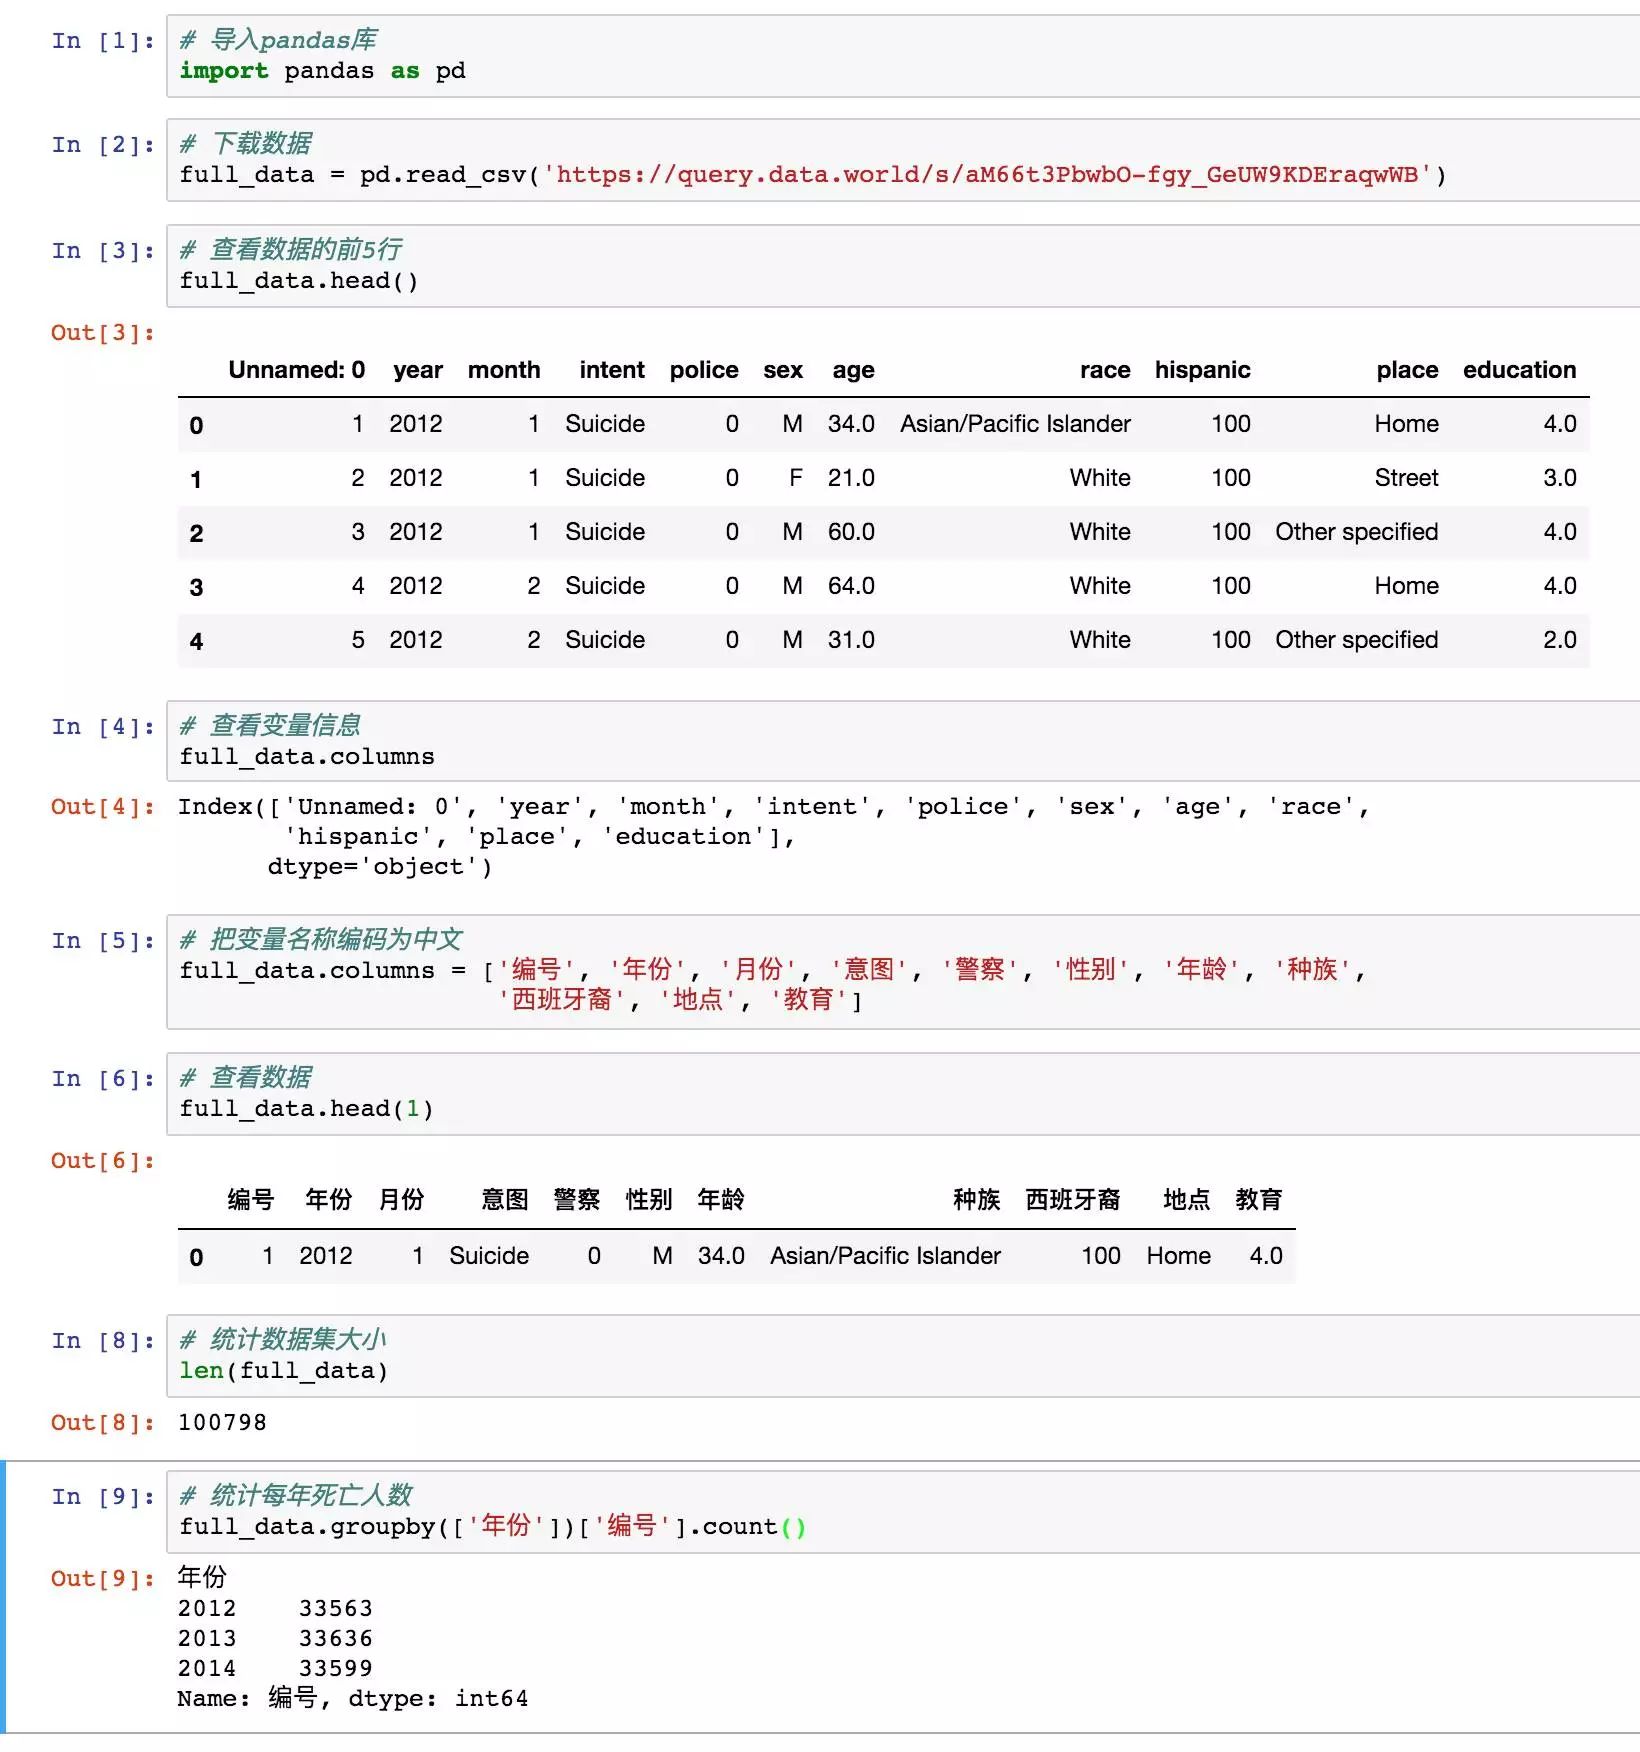This screenshot has height=1752, width=1640.
Task: Click the '性别' column header
Action: 649,1200
